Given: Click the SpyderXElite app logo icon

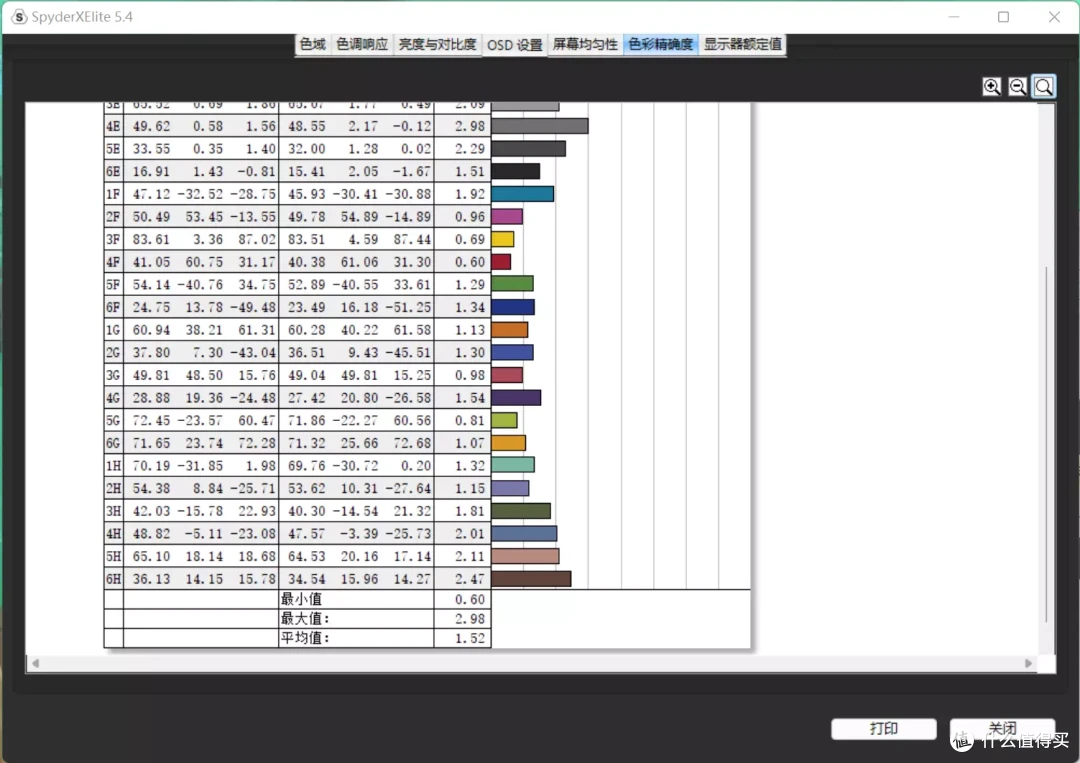Looking at the screenshot, I should pyautogui.click(x=19, y=17).
